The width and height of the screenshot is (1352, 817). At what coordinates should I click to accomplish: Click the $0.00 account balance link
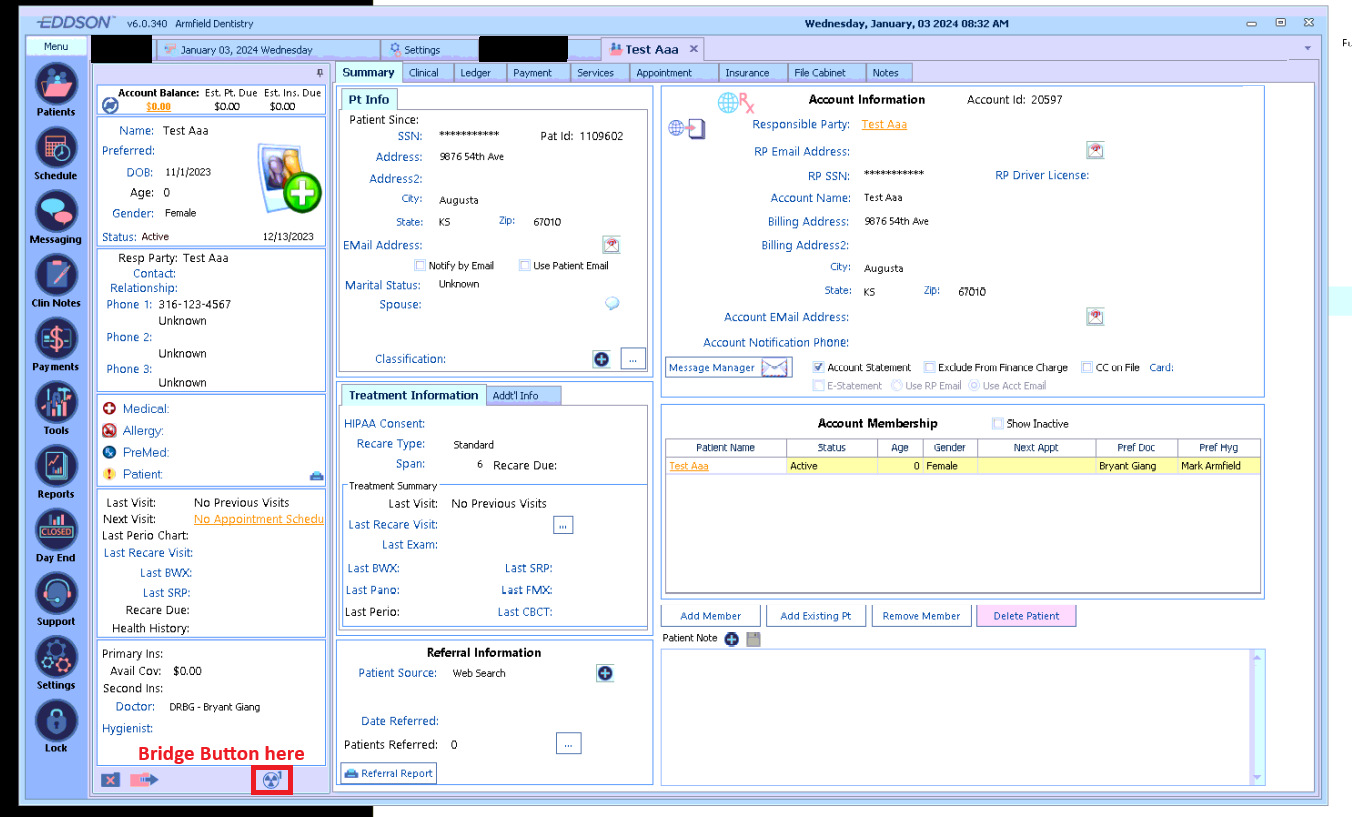pos(158,106)
